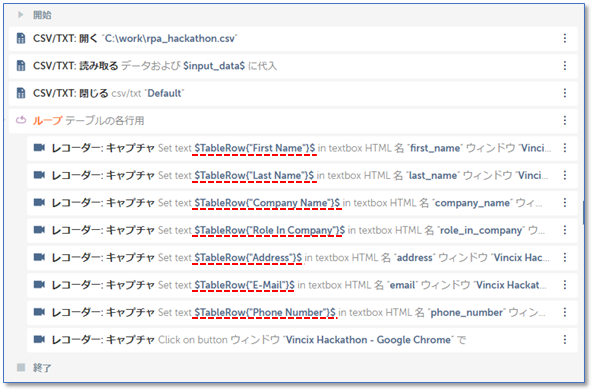Screen dimensions: 594x392
Task: Click the recorder camera icon for Click on button
Action: point(39,339)
